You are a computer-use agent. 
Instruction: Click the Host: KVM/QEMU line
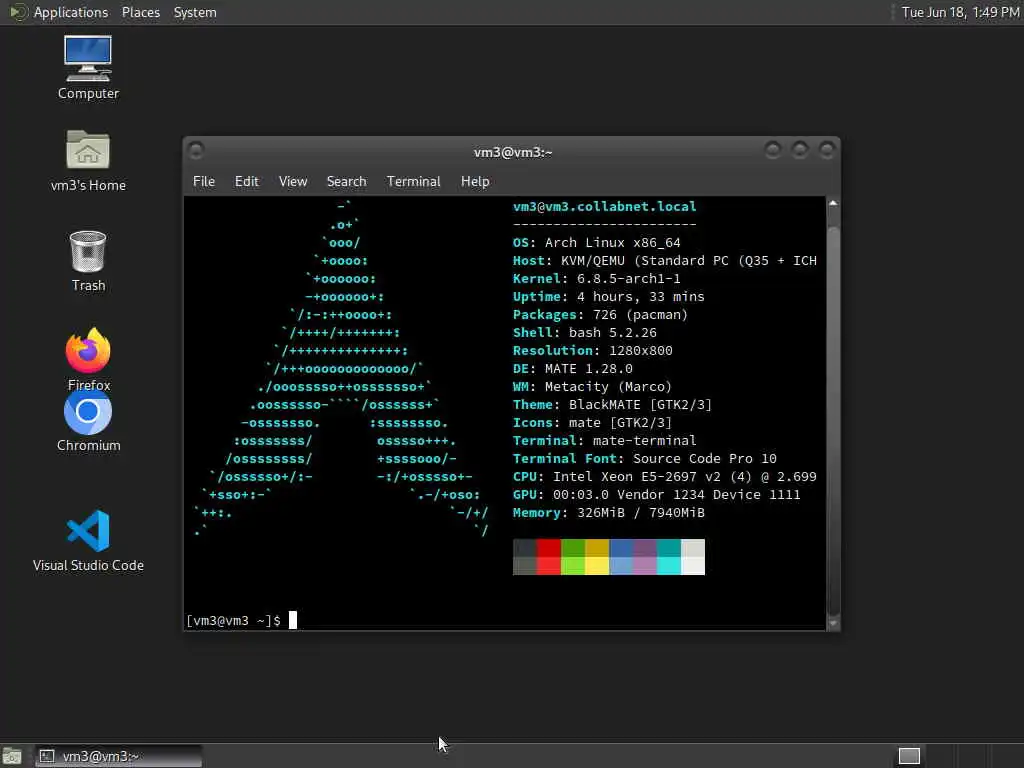click(x=665, y=261)
